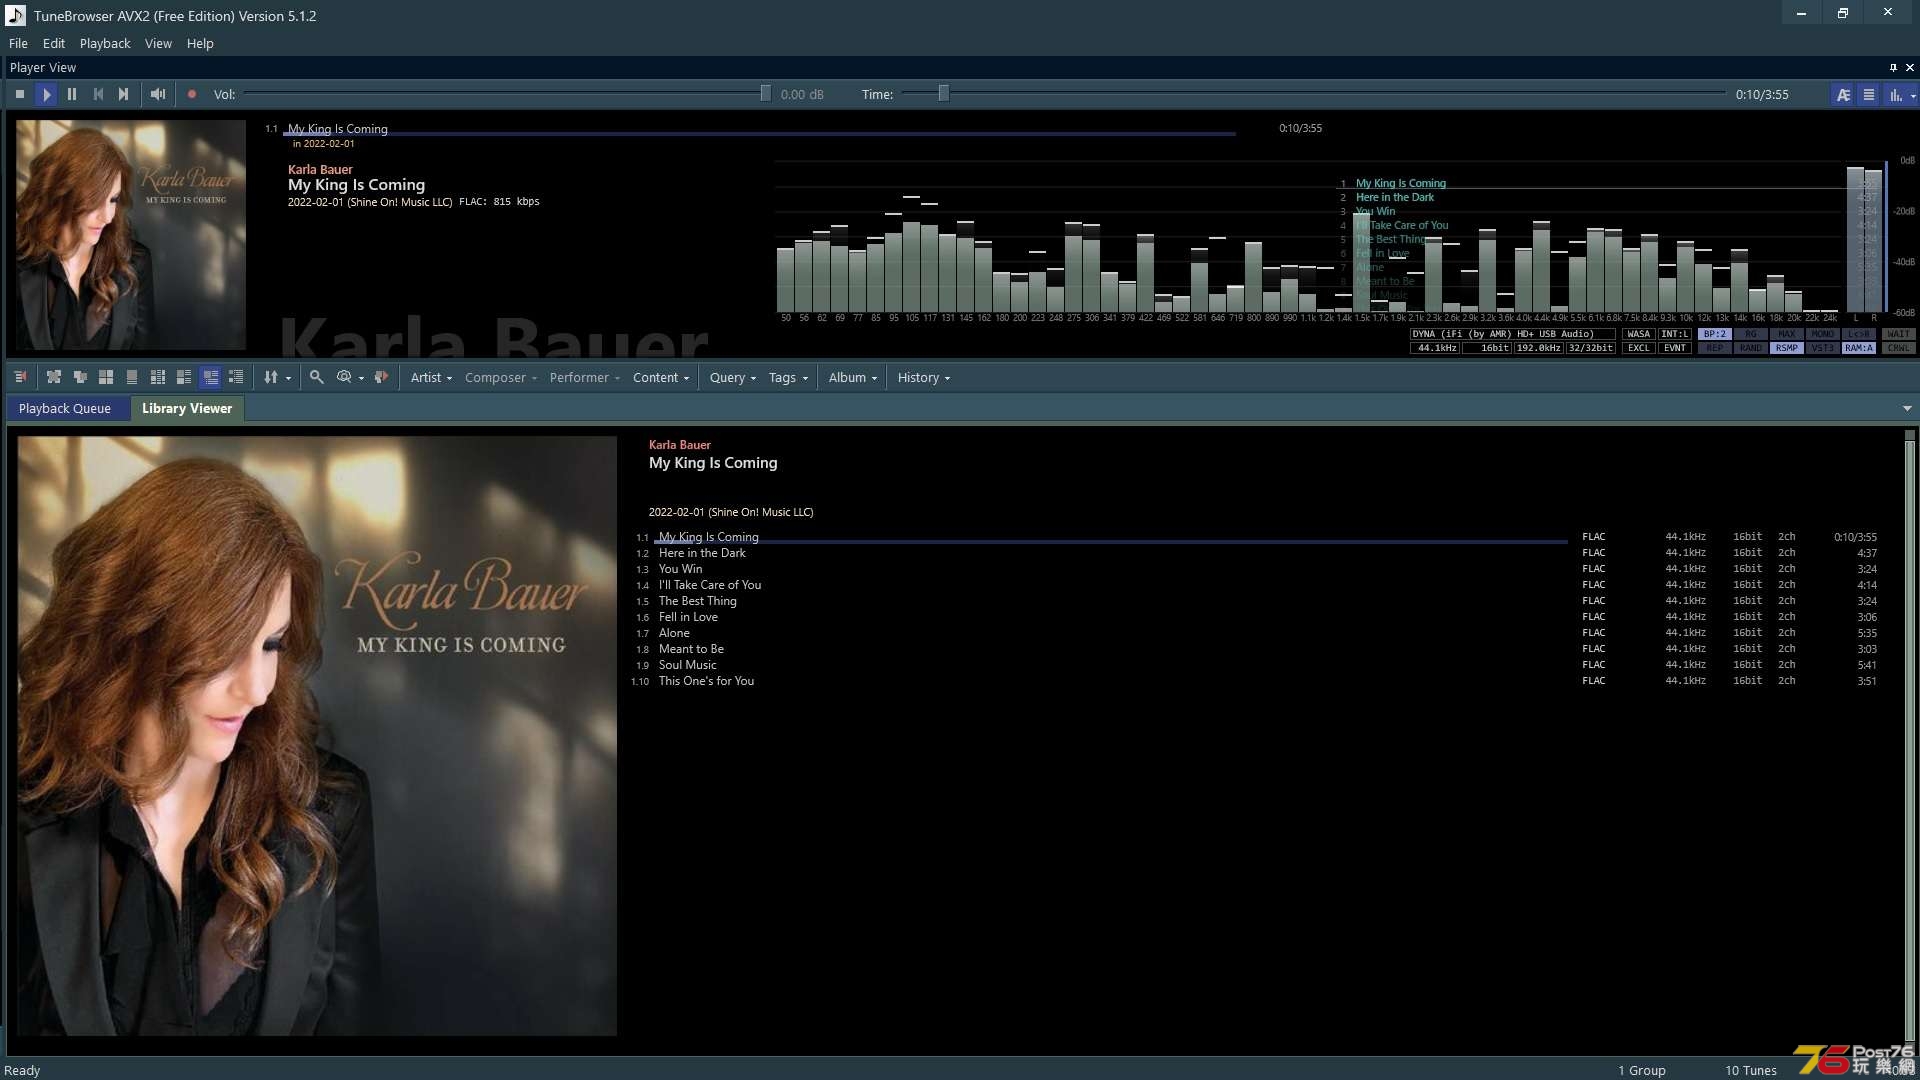1920x1080 pixels.
Task: Select the multi-column grid view icon
Action: (x=158, y=377)
